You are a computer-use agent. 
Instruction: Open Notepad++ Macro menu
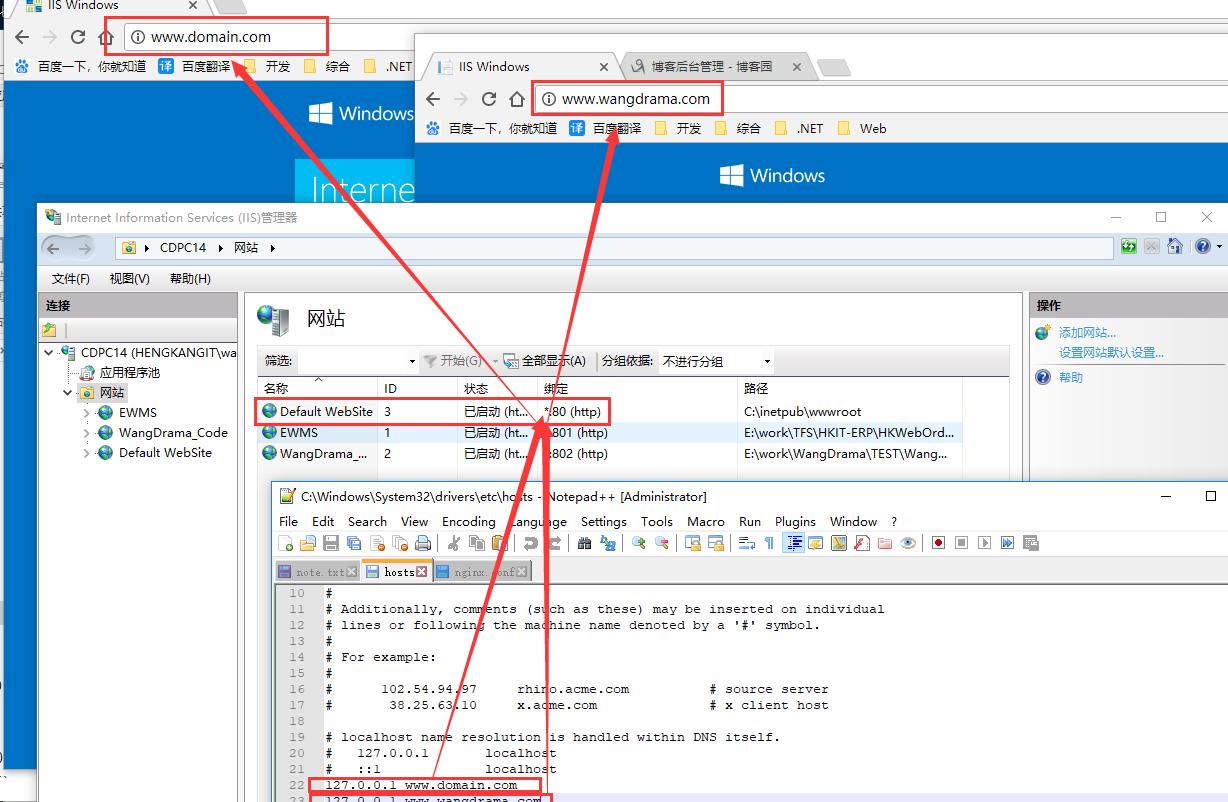pyautogui.click(x=705, y=521)
